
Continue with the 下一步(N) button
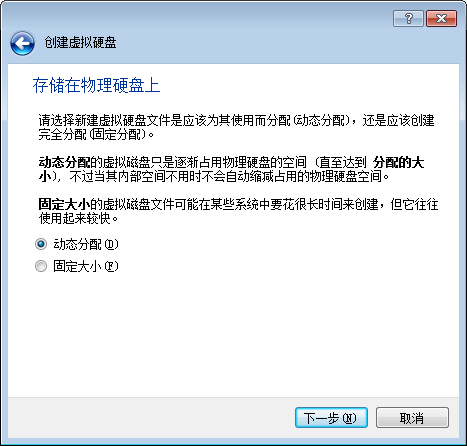coord(331,417)
